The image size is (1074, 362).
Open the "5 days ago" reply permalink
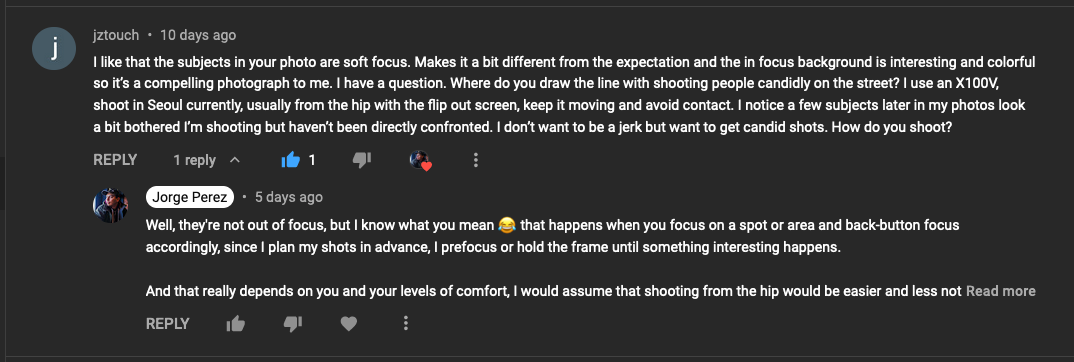coord(288,198)
